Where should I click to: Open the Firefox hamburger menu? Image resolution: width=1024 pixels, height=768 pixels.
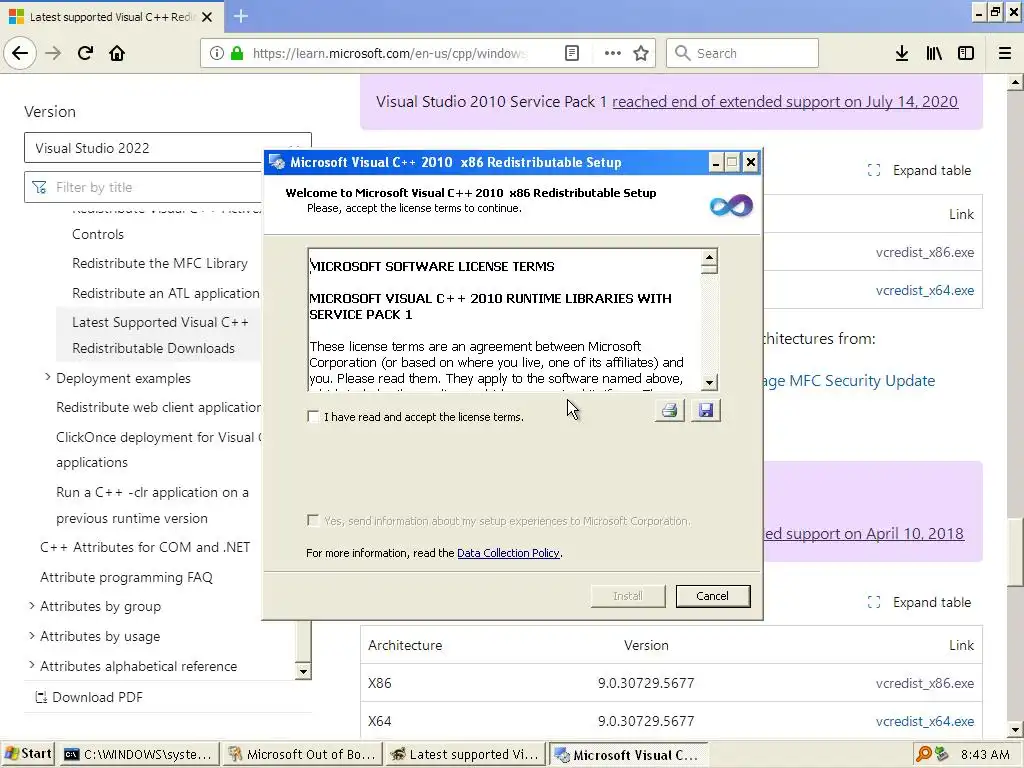[1005, 54]
